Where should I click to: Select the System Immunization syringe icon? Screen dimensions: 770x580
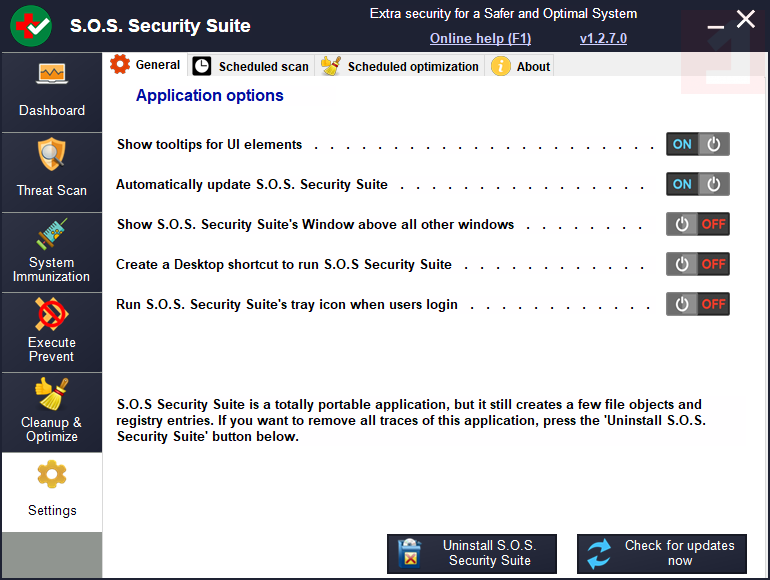[x=52, y=235]
